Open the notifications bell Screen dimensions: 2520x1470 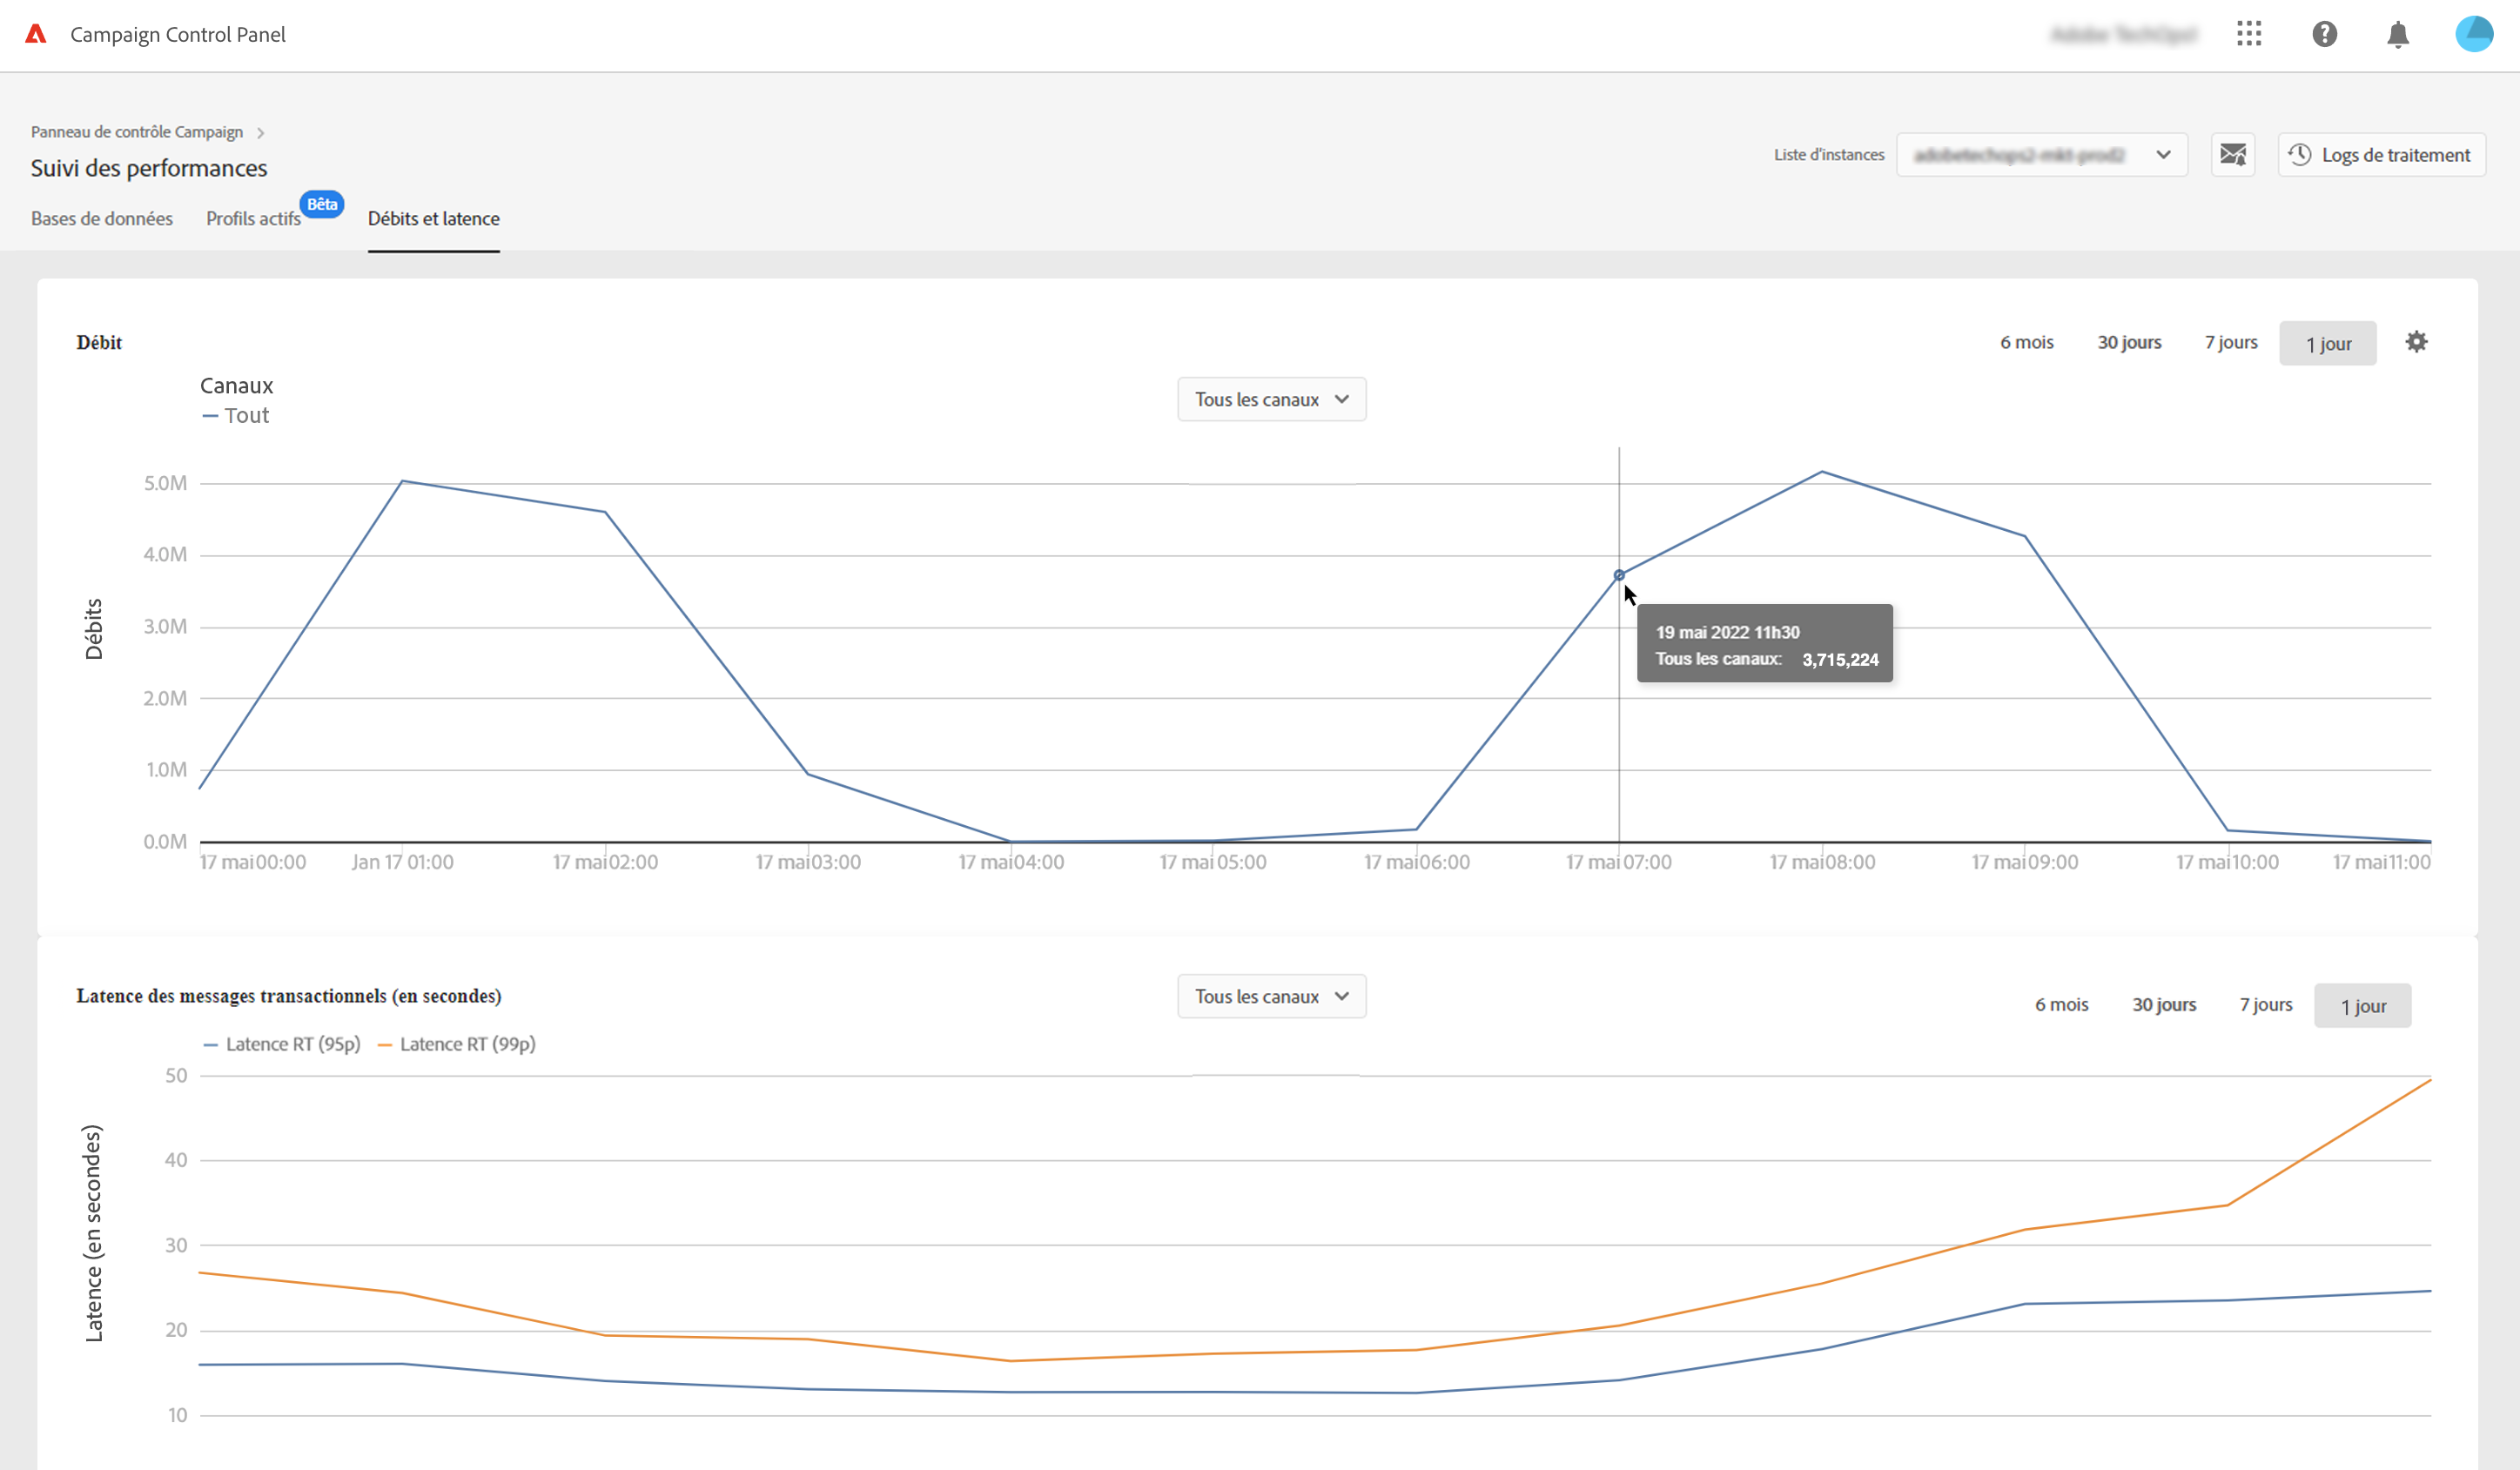[2397, 35]
